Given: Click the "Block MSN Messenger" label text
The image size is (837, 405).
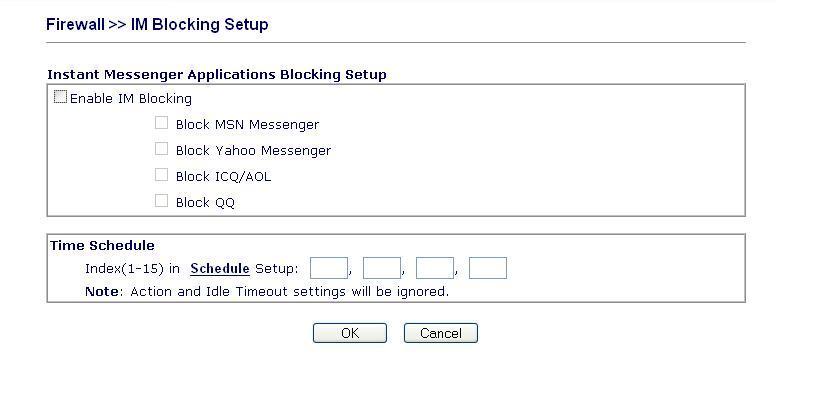Looking at the screenshot, I should (x=247, y=125).
